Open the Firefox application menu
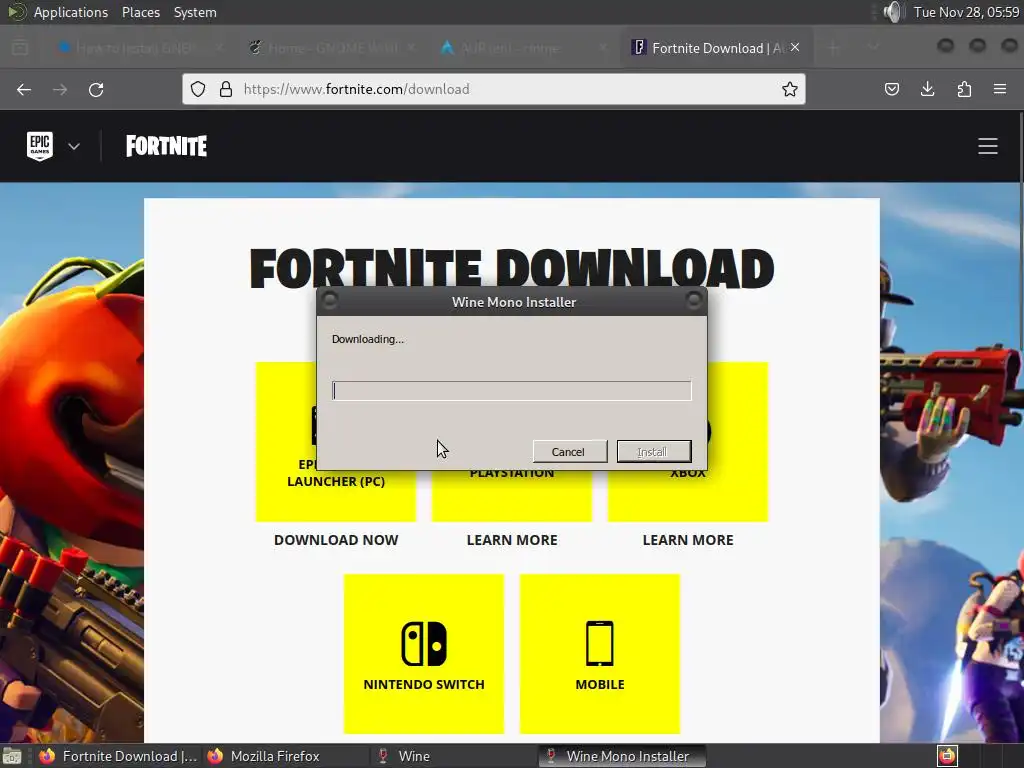This screenshot has height=768, width=1024. (1000, 89)
